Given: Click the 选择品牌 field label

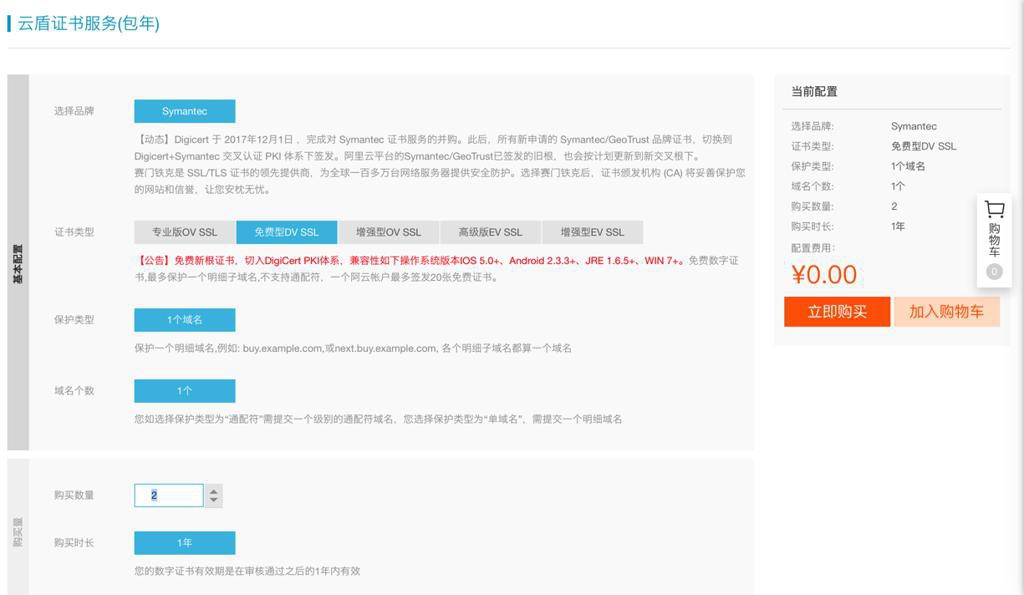Looking at the screenshot, I should coord(74,111).
